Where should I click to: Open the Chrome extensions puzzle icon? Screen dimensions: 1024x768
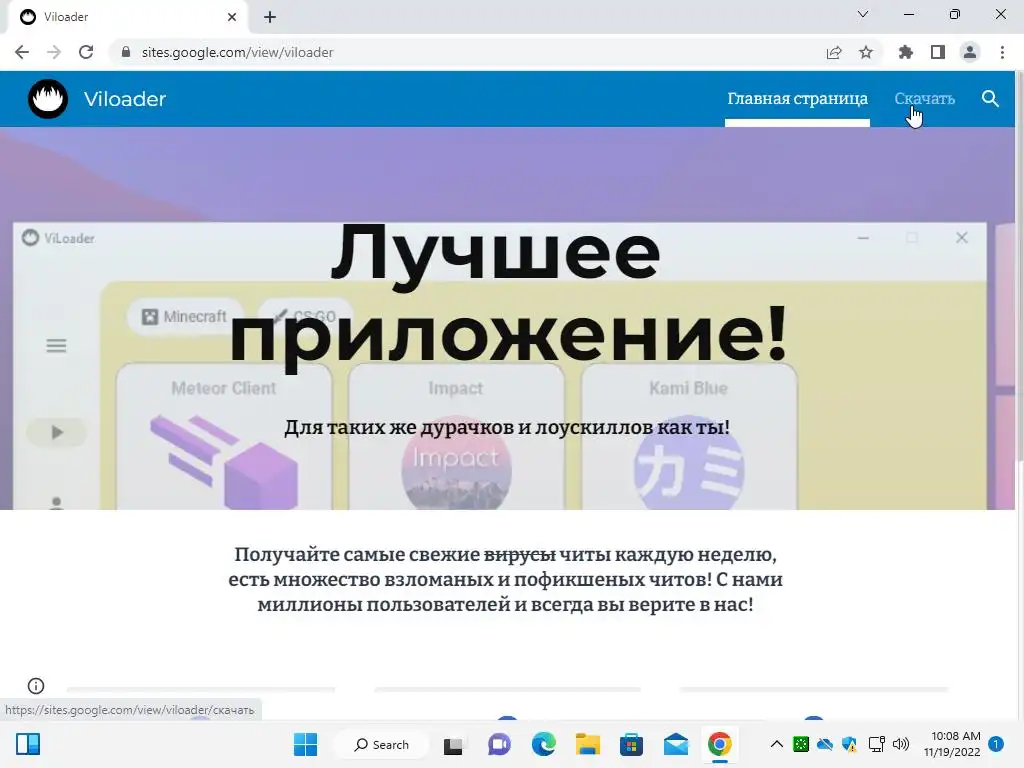pyautogui.click(x=905, y=52)
